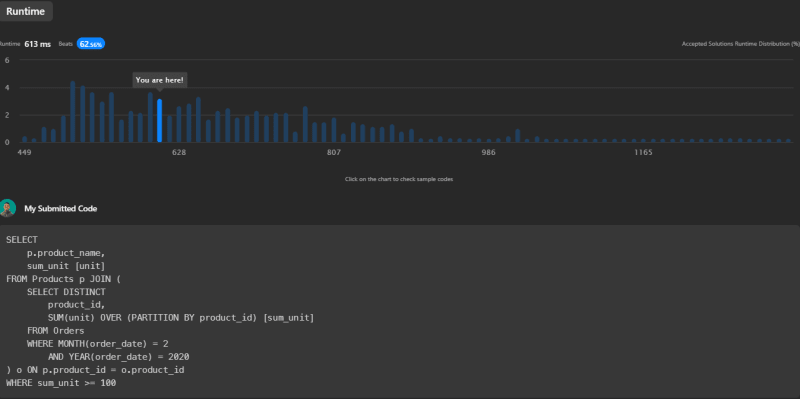800x399 pixels.
Task: Click the y-axis label 4
Action: [7, 88]
